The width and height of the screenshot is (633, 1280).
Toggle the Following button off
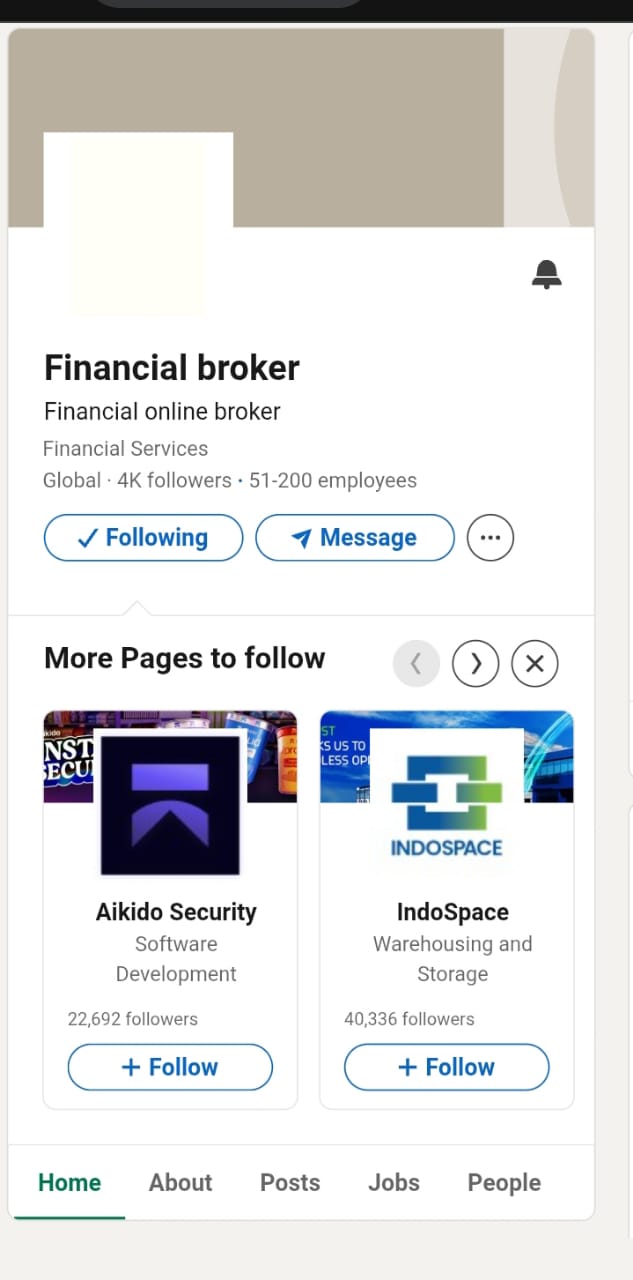(x=143, y=537)
